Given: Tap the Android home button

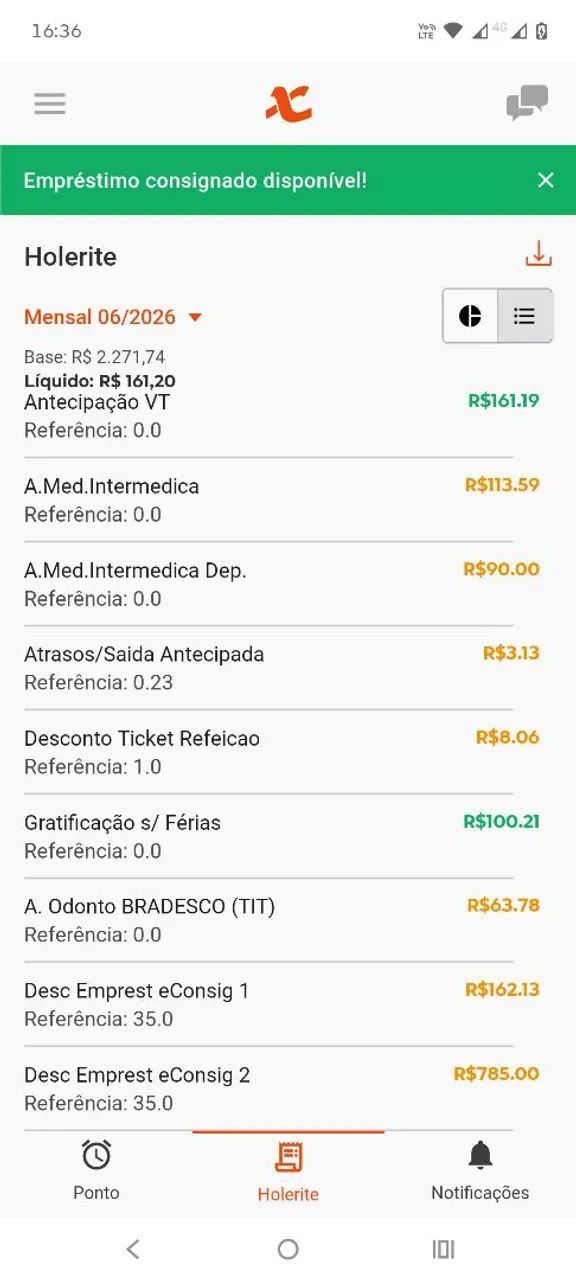Looking at the screenshot, I should coord(288,1249).
